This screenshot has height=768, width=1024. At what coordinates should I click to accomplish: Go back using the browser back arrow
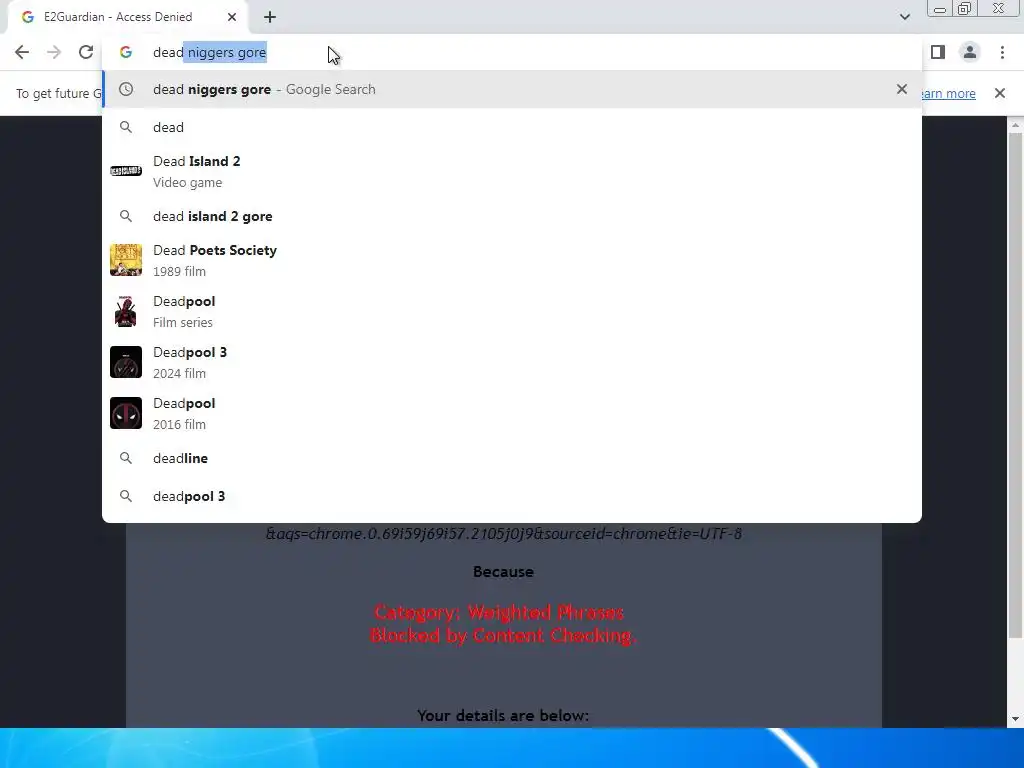click(x=22, y=52)
